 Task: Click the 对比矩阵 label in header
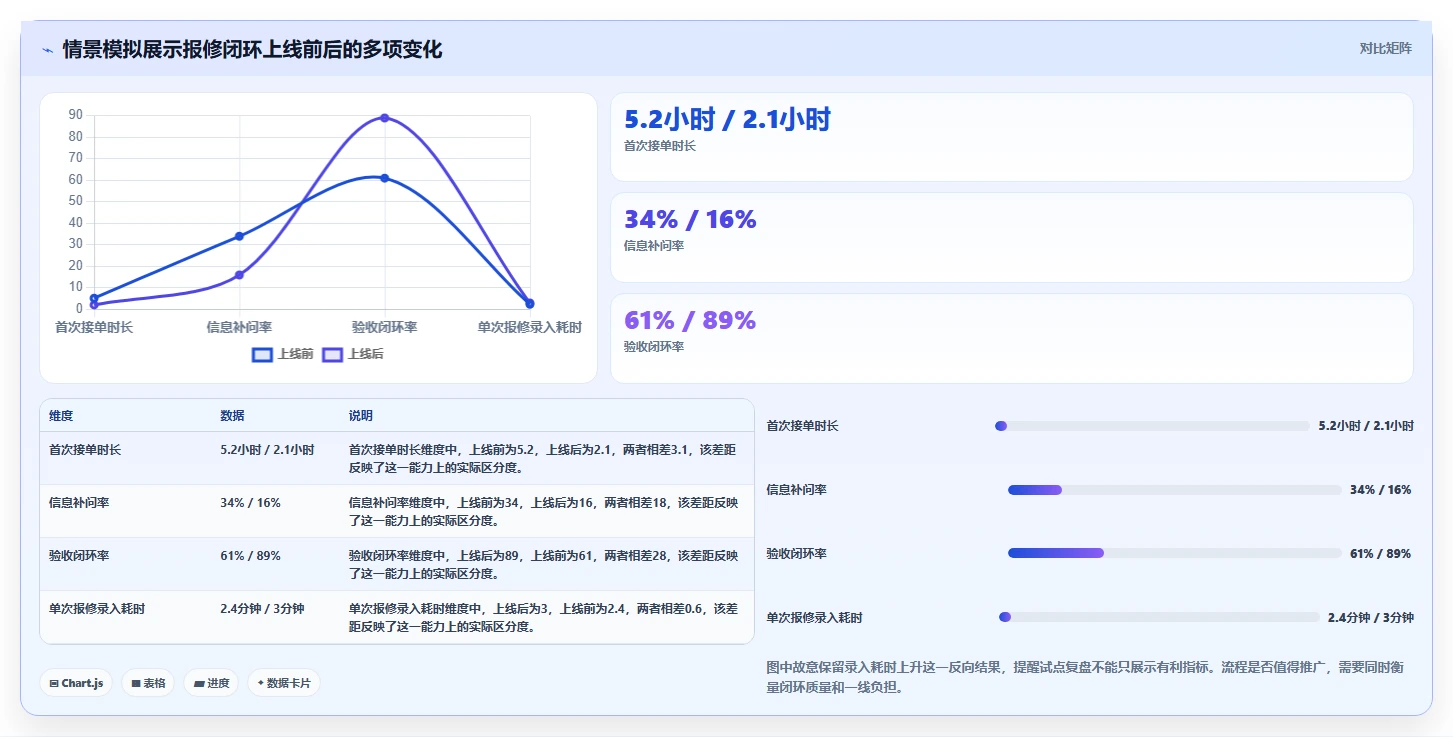1385,48
